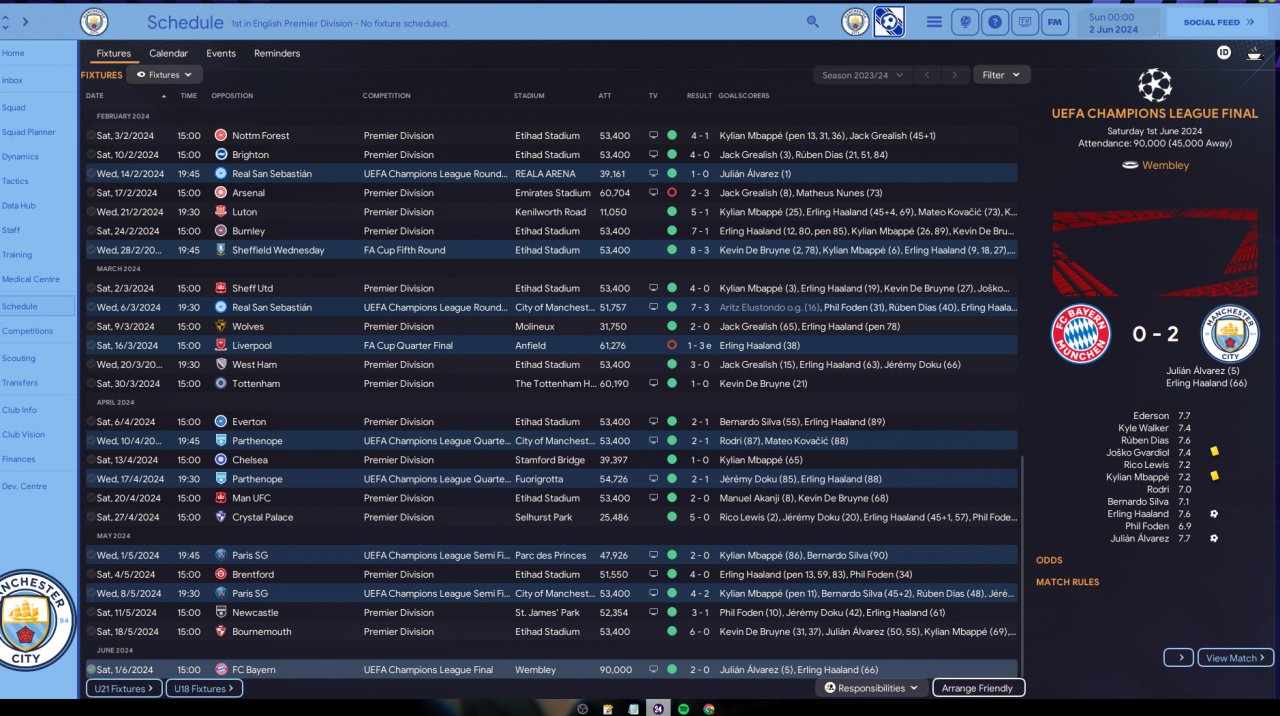Toggle the marker on Bournemouth fixture row
The height and width of the screenshot is (716, 1280).
[91, 632]
